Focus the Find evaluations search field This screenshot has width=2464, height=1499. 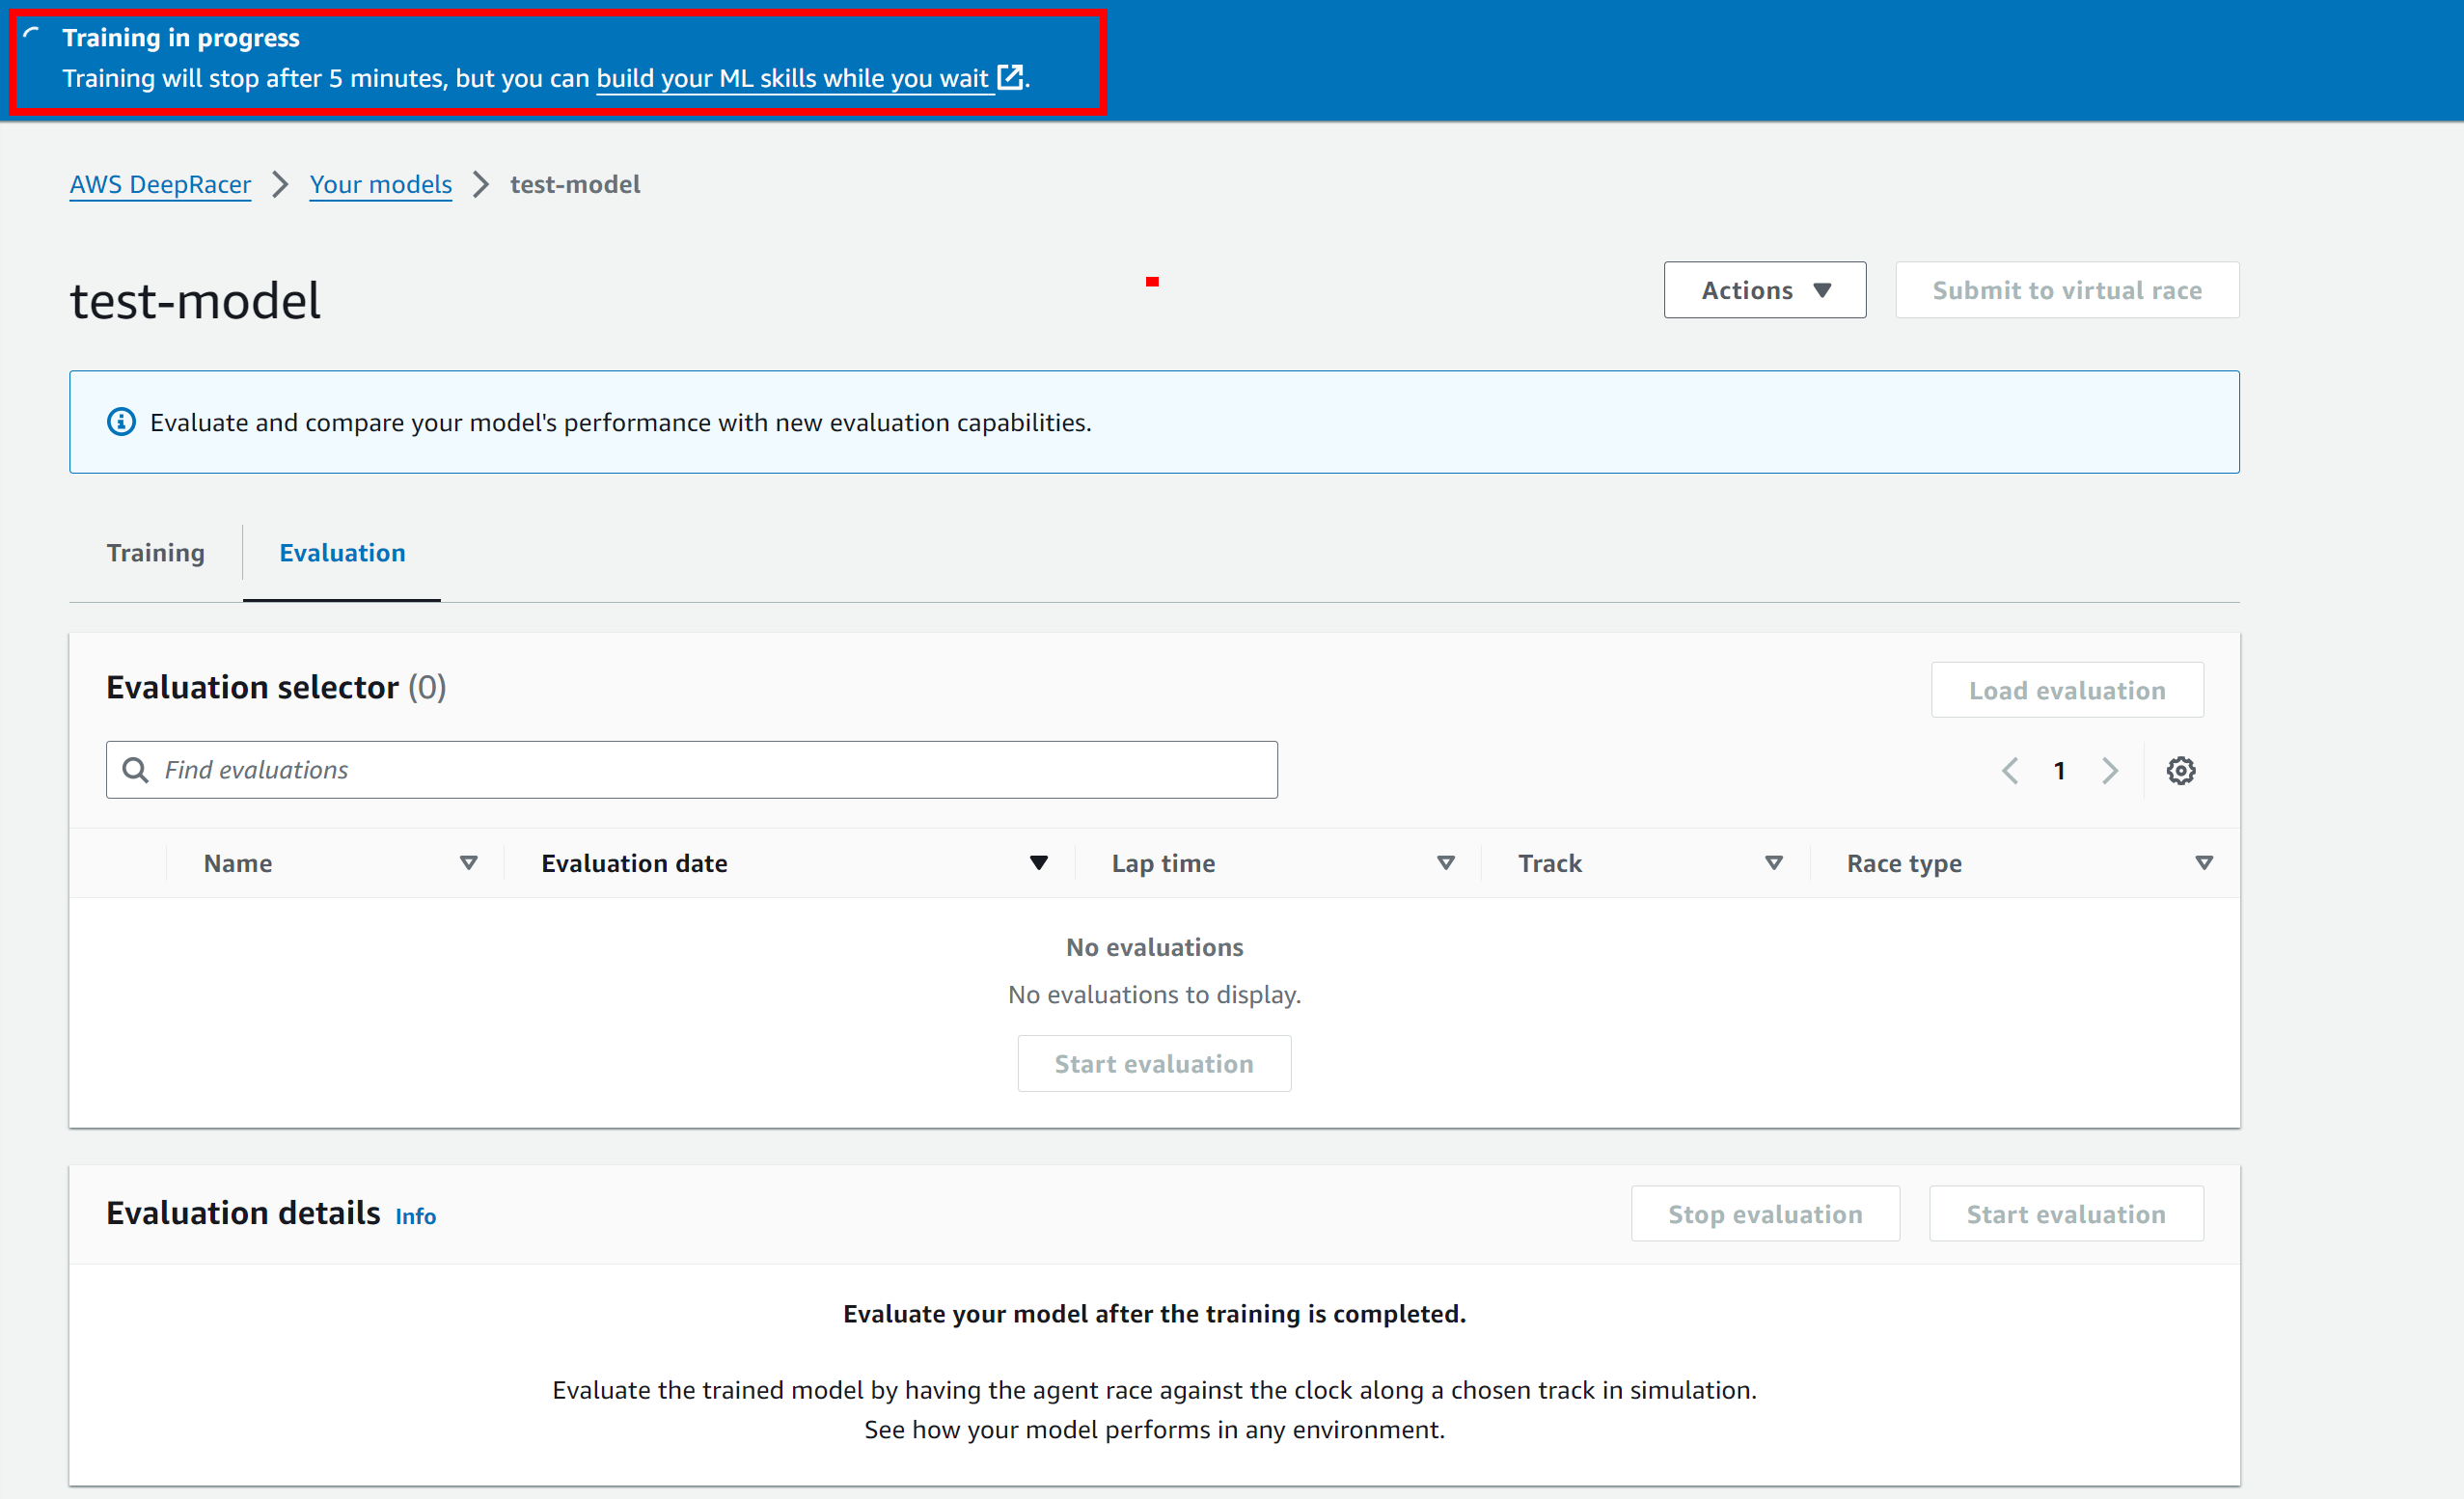coord(700,770)
